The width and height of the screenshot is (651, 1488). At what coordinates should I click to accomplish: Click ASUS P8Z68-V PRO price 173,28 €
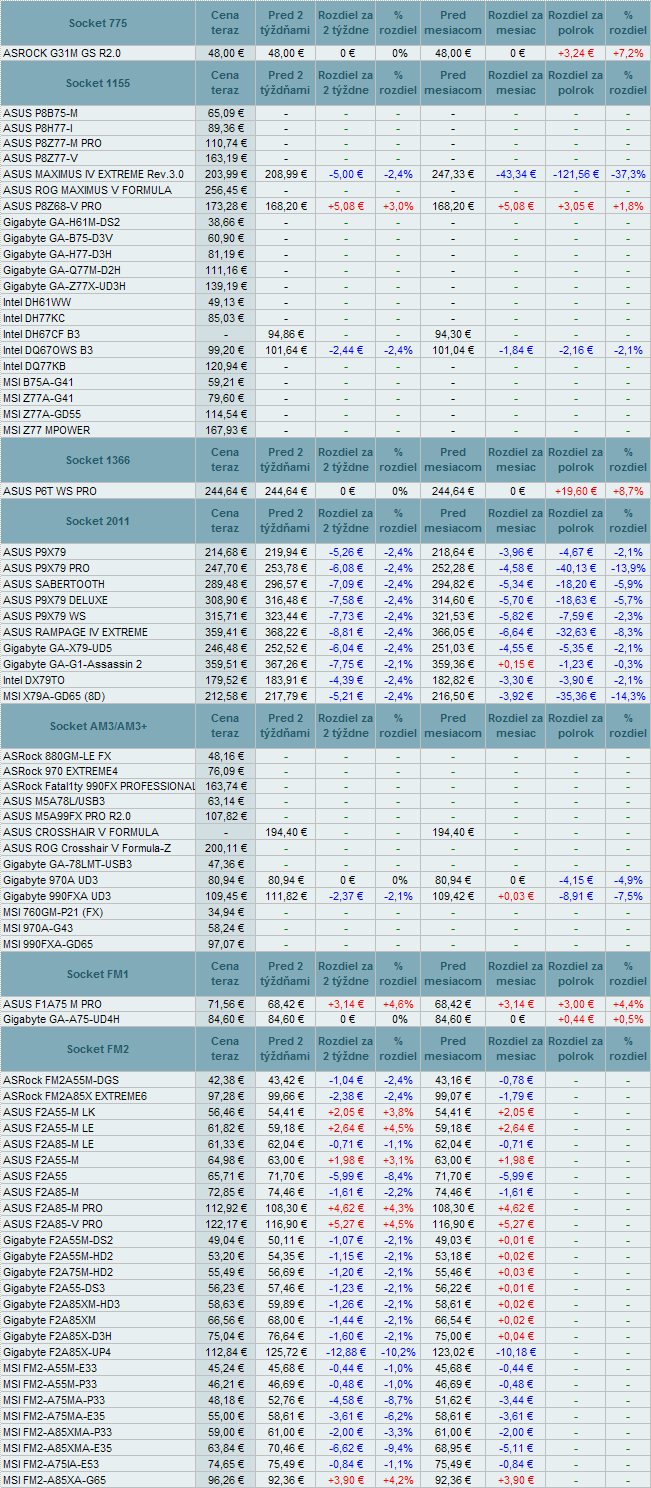225,205
